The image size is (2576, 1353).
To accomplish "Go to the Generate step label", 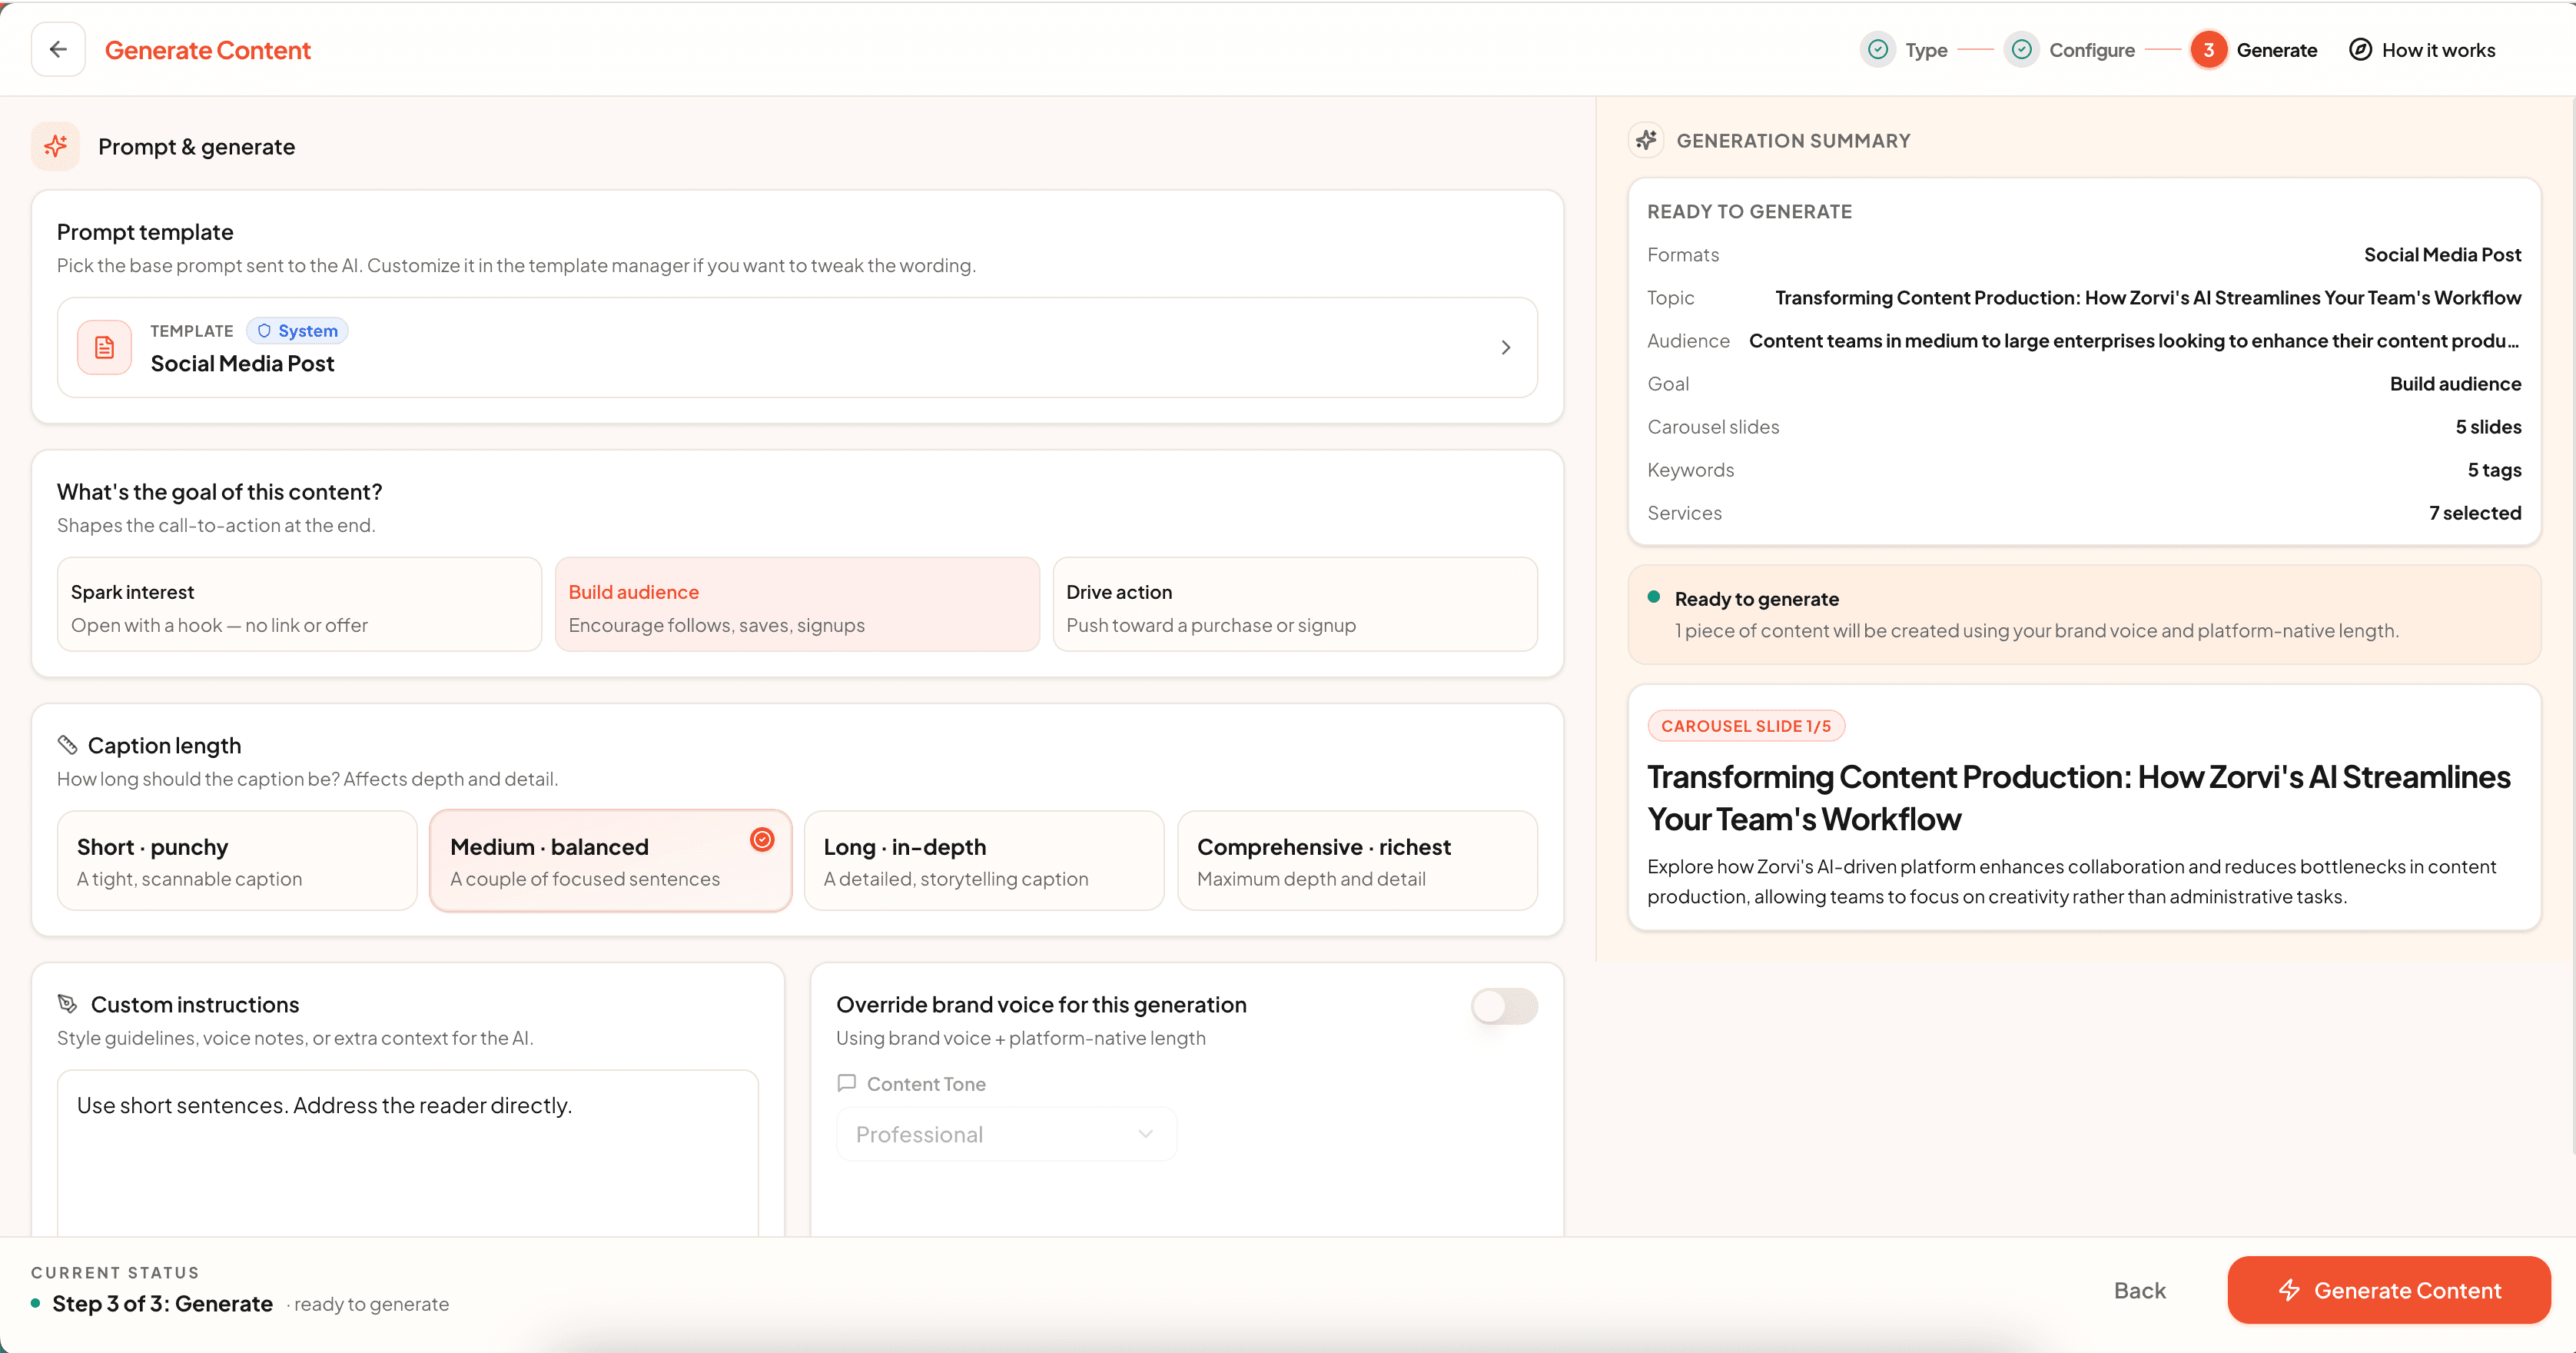I will click(x=2277, y=50).
